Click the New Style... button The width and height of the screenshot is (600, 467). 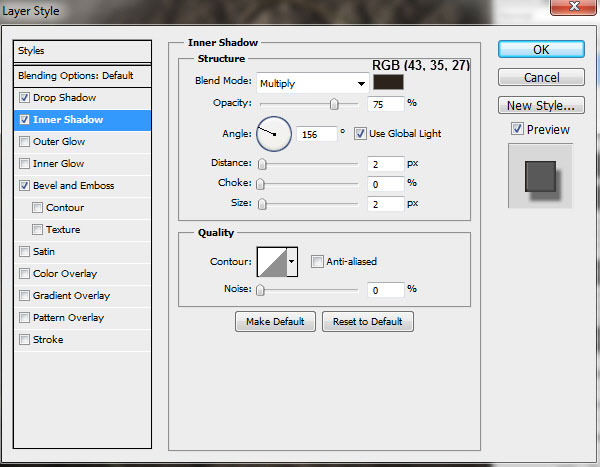pyautogui.click(x=541, y=105)
